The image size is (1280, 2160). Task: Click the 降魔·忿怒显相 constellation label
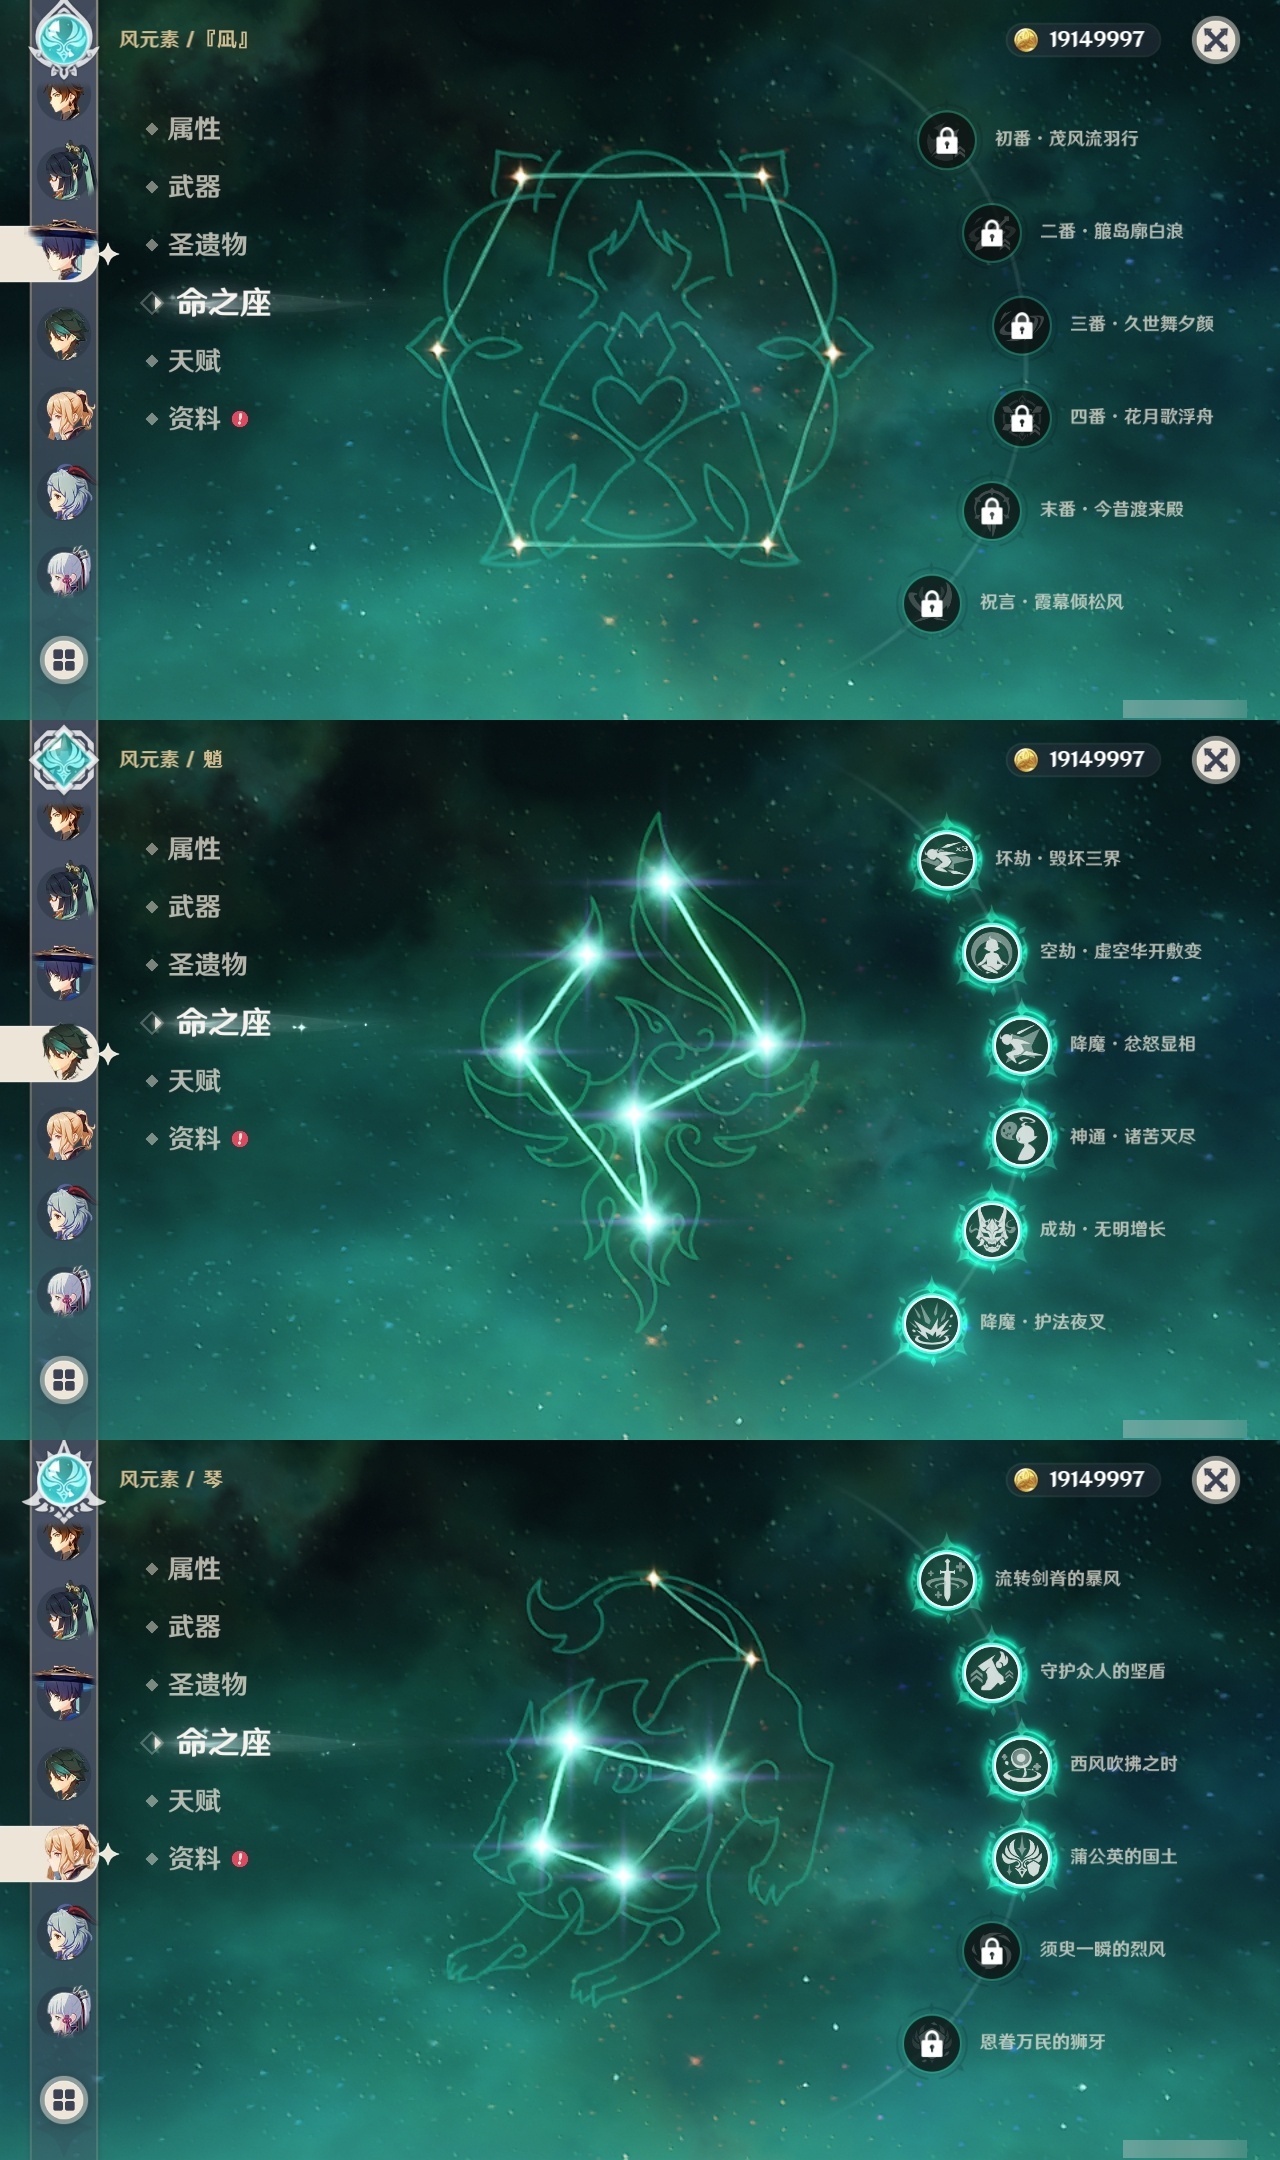click(1132, 1044)
